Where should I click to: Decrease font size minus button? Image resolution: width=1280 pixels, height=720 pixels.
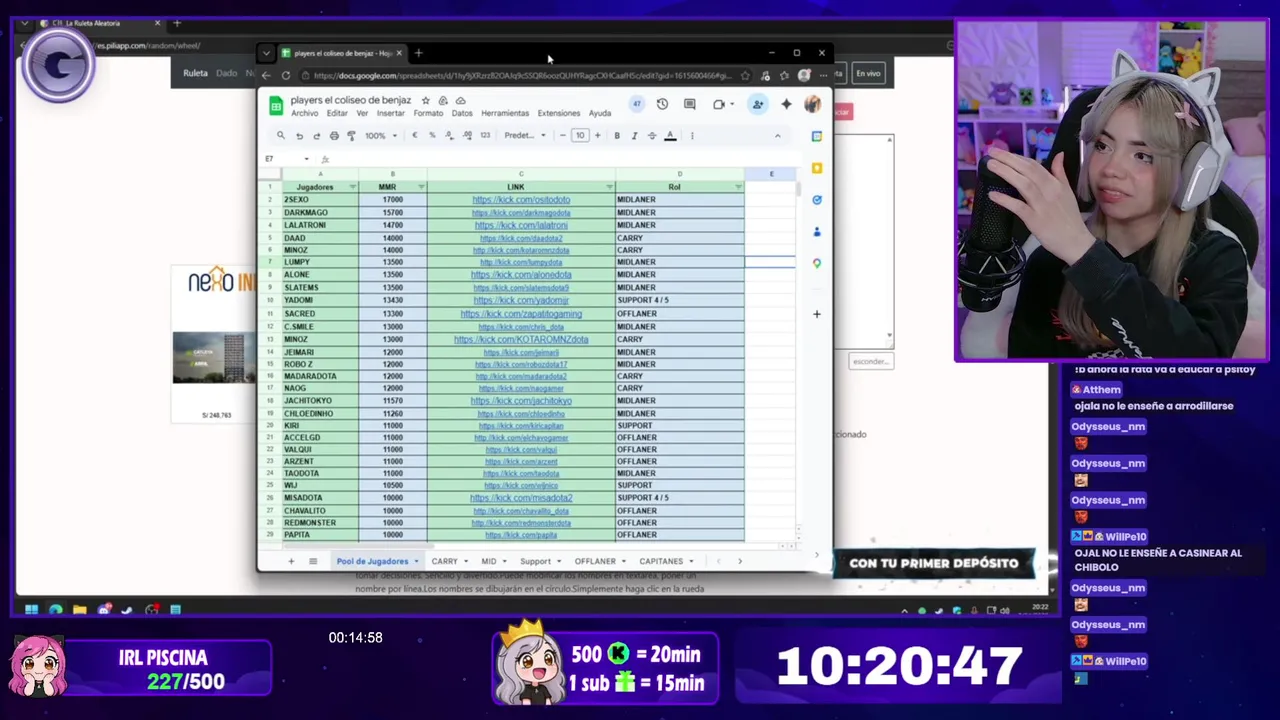563,136
